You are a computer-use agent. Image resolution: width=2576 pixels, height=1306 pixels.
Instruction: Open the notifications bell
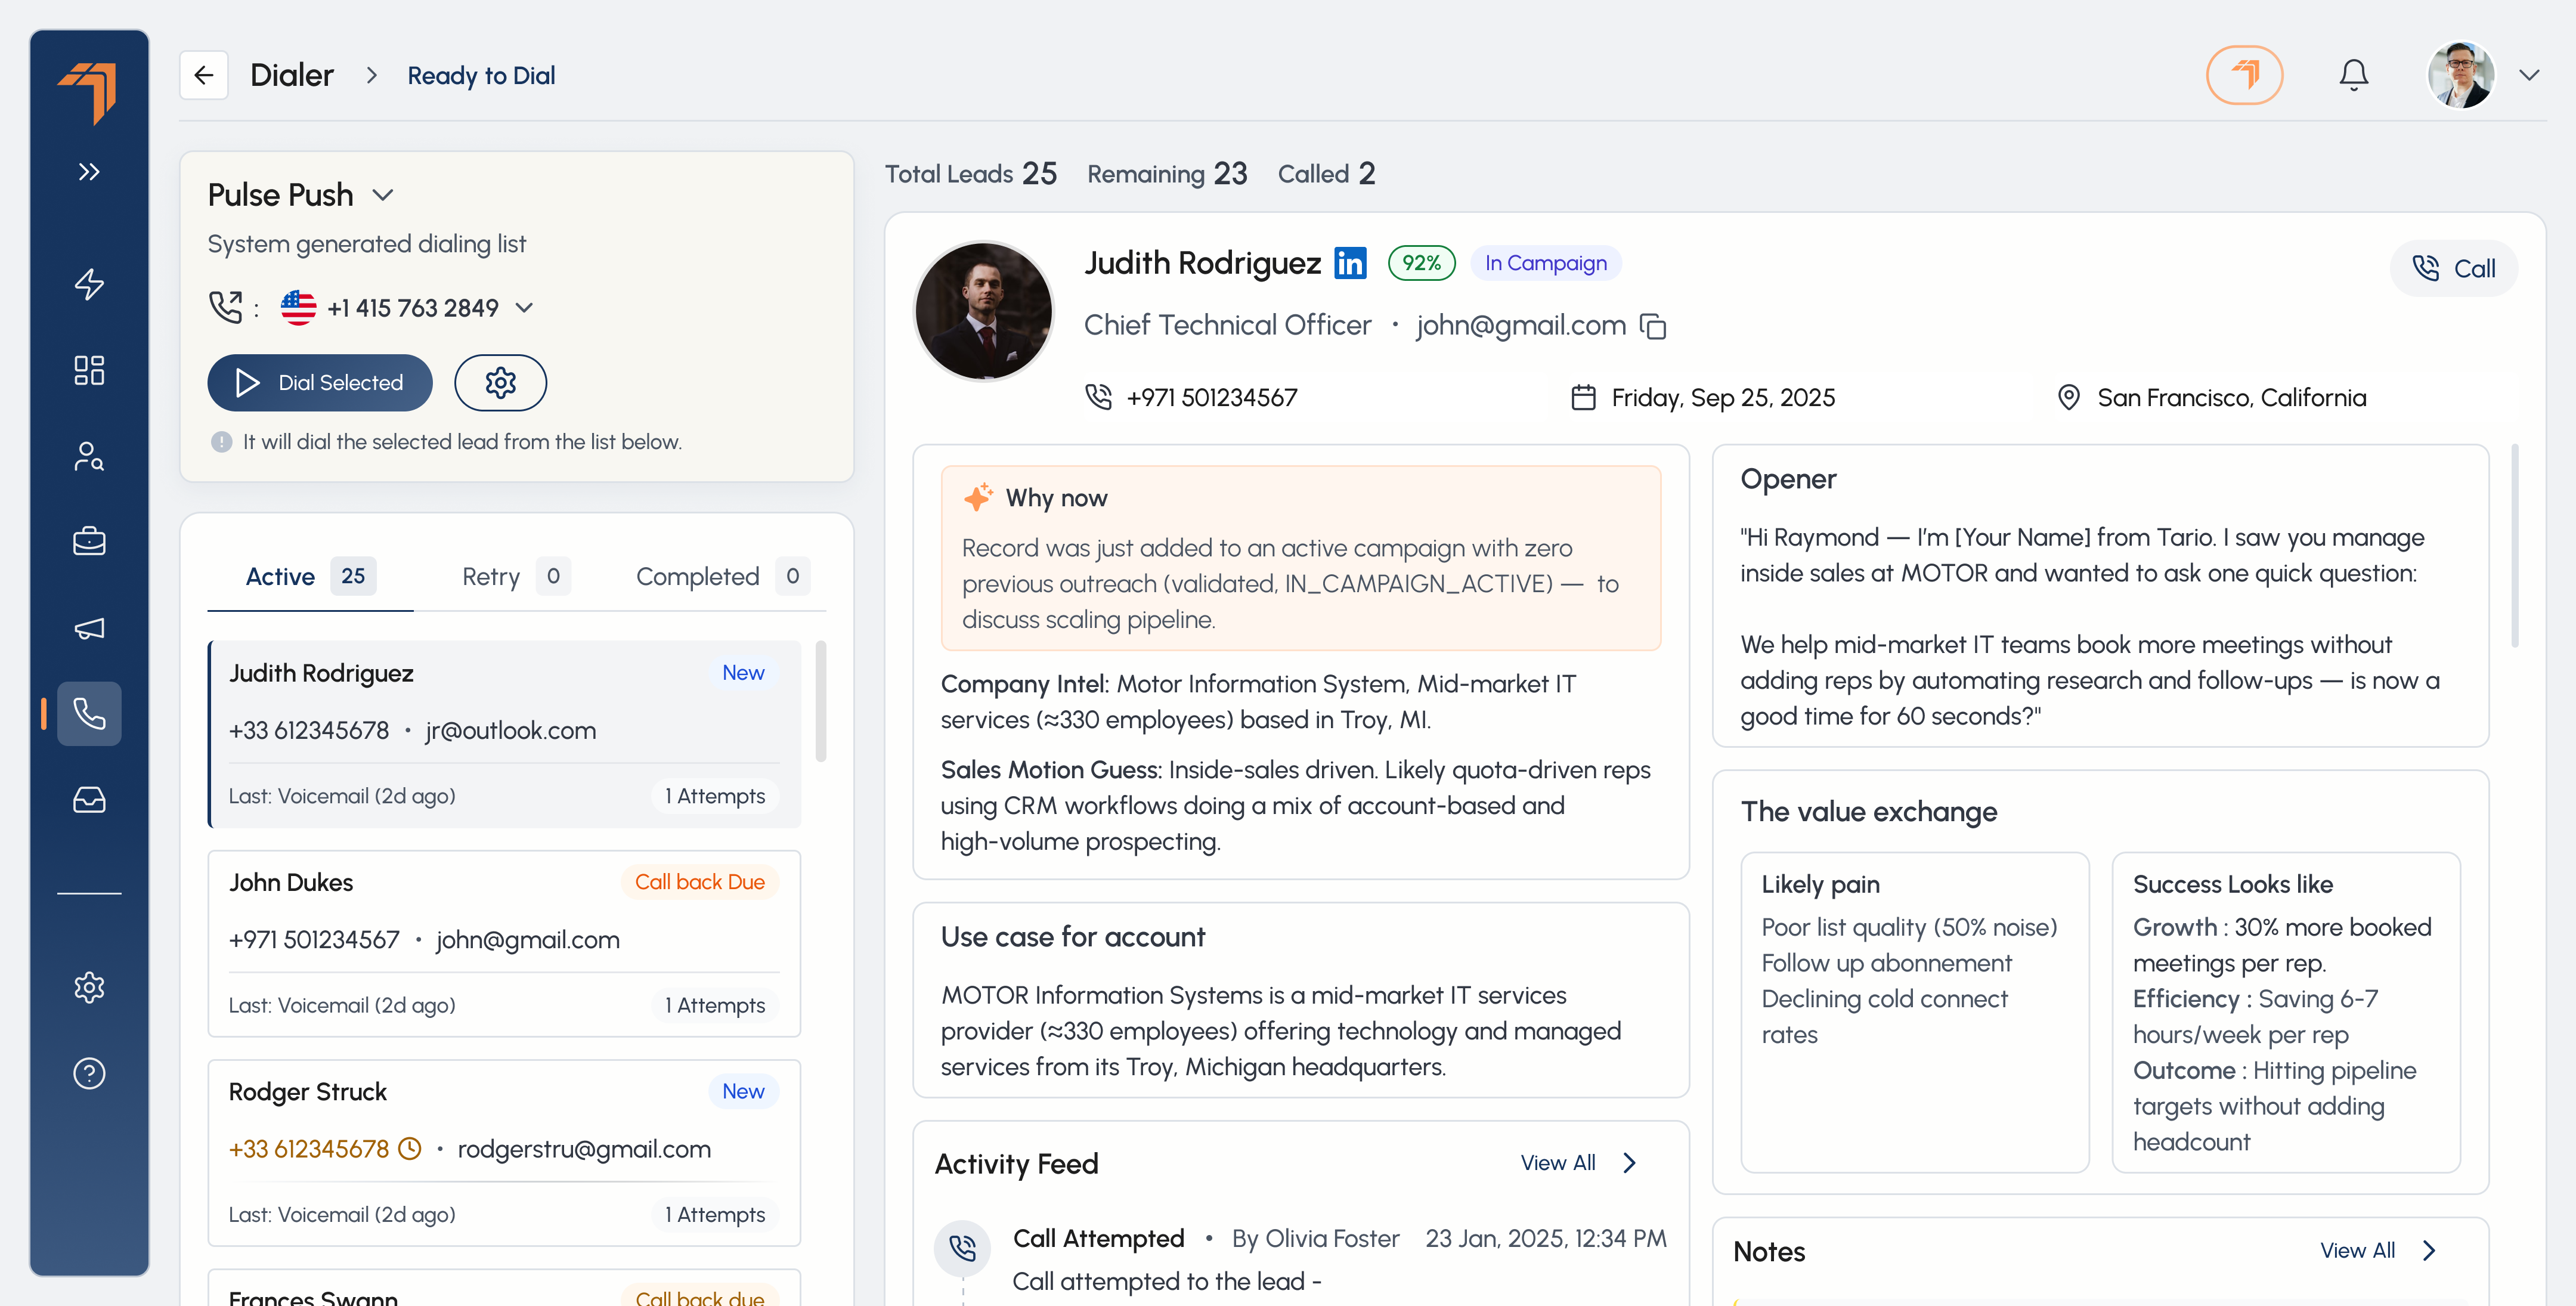[x=2354, y=75]
